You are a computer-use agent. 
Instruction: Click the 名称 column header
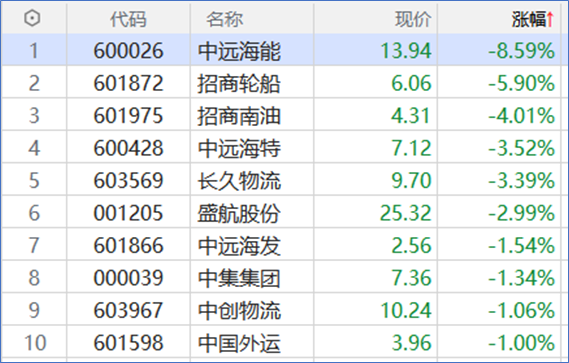225,19
